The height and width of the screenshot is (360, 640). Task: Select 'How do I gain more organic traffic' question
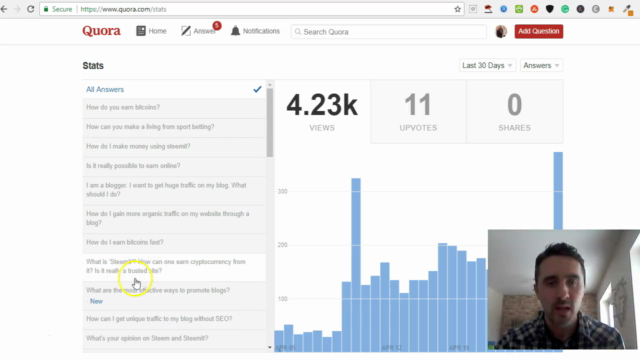(174, 218)
